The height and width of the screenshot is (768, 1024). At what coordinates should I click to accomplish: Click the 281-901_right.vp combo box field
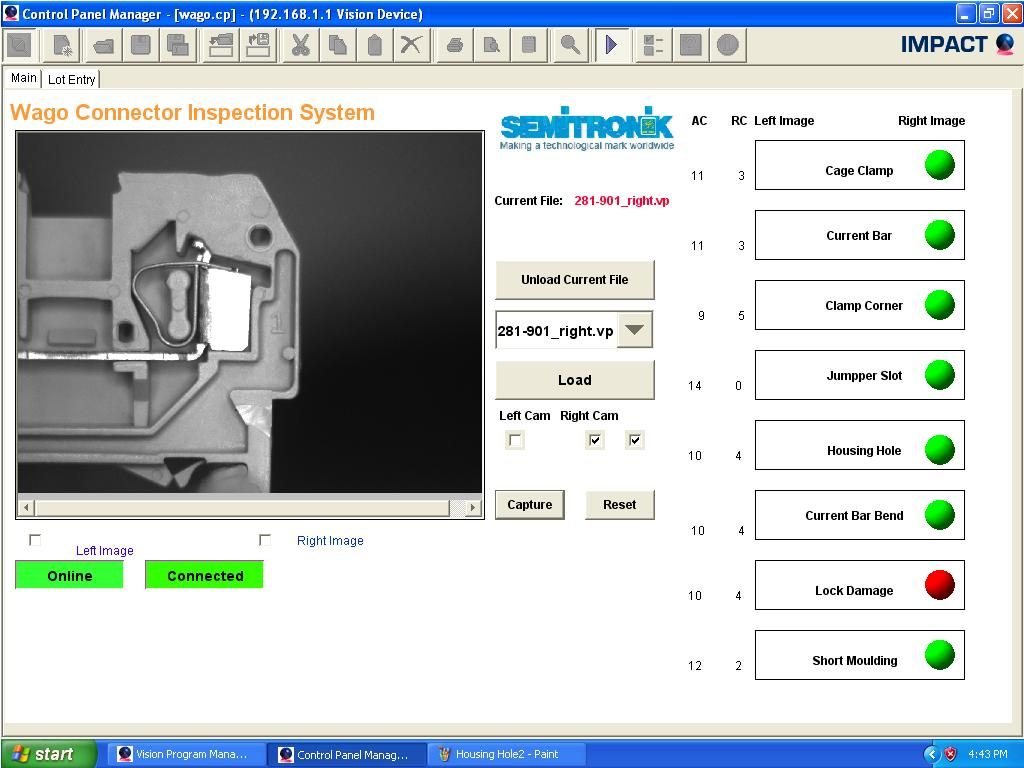tap(556, 331)
